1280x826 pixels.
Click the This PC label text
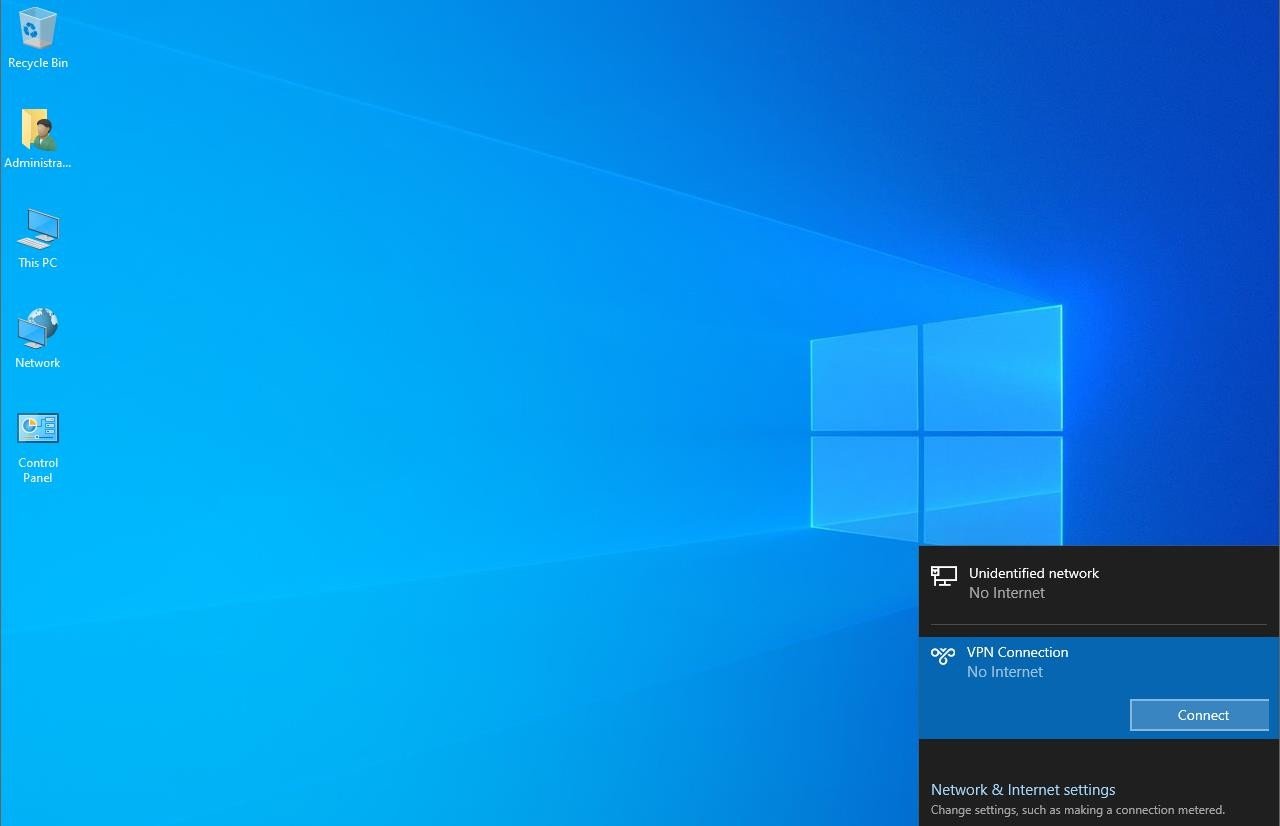coord(38,263)
